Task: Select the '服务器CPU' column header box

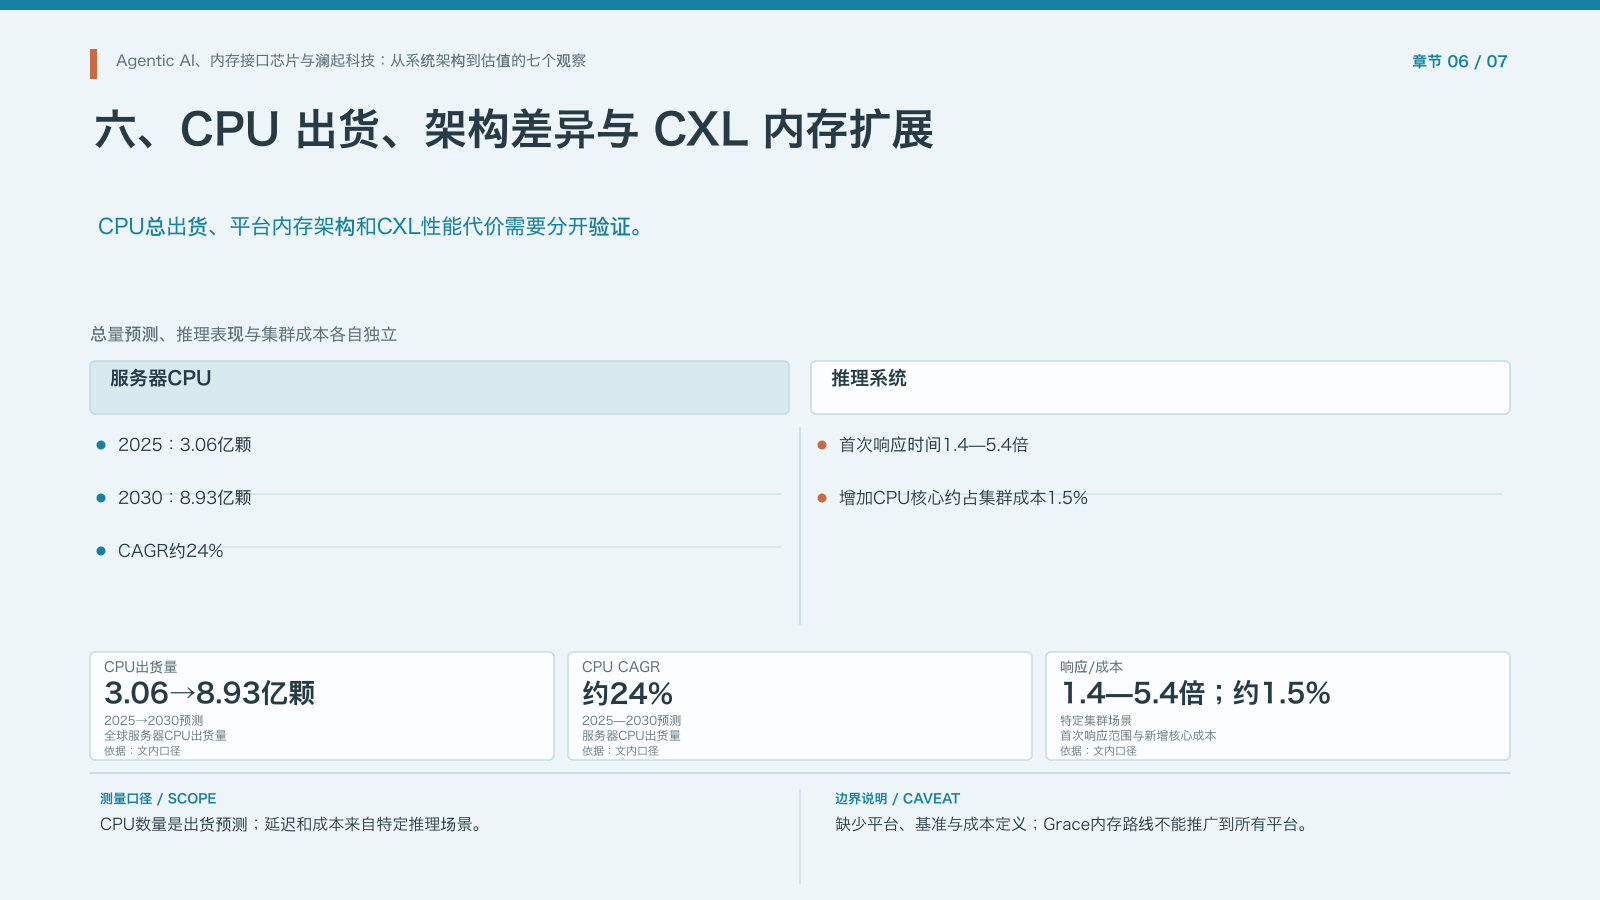Action: [x=439, y=387]
